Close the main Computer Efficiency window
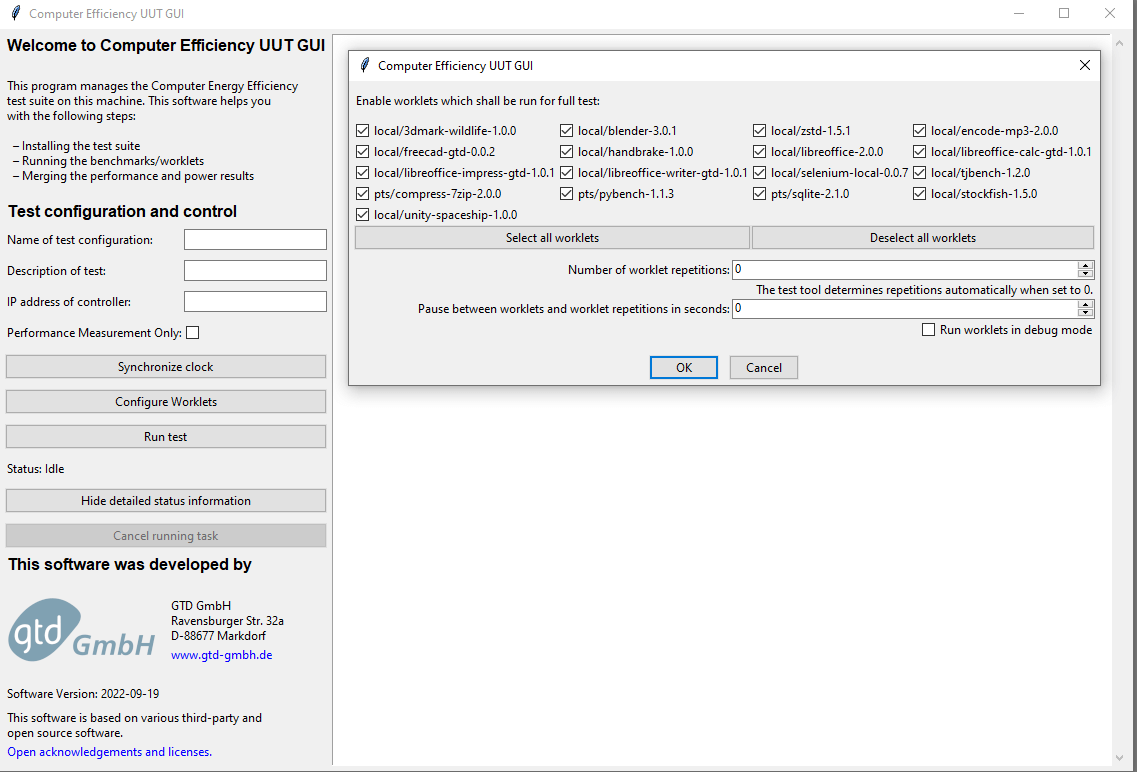The image size is (1137, 772). point(1109,13)
